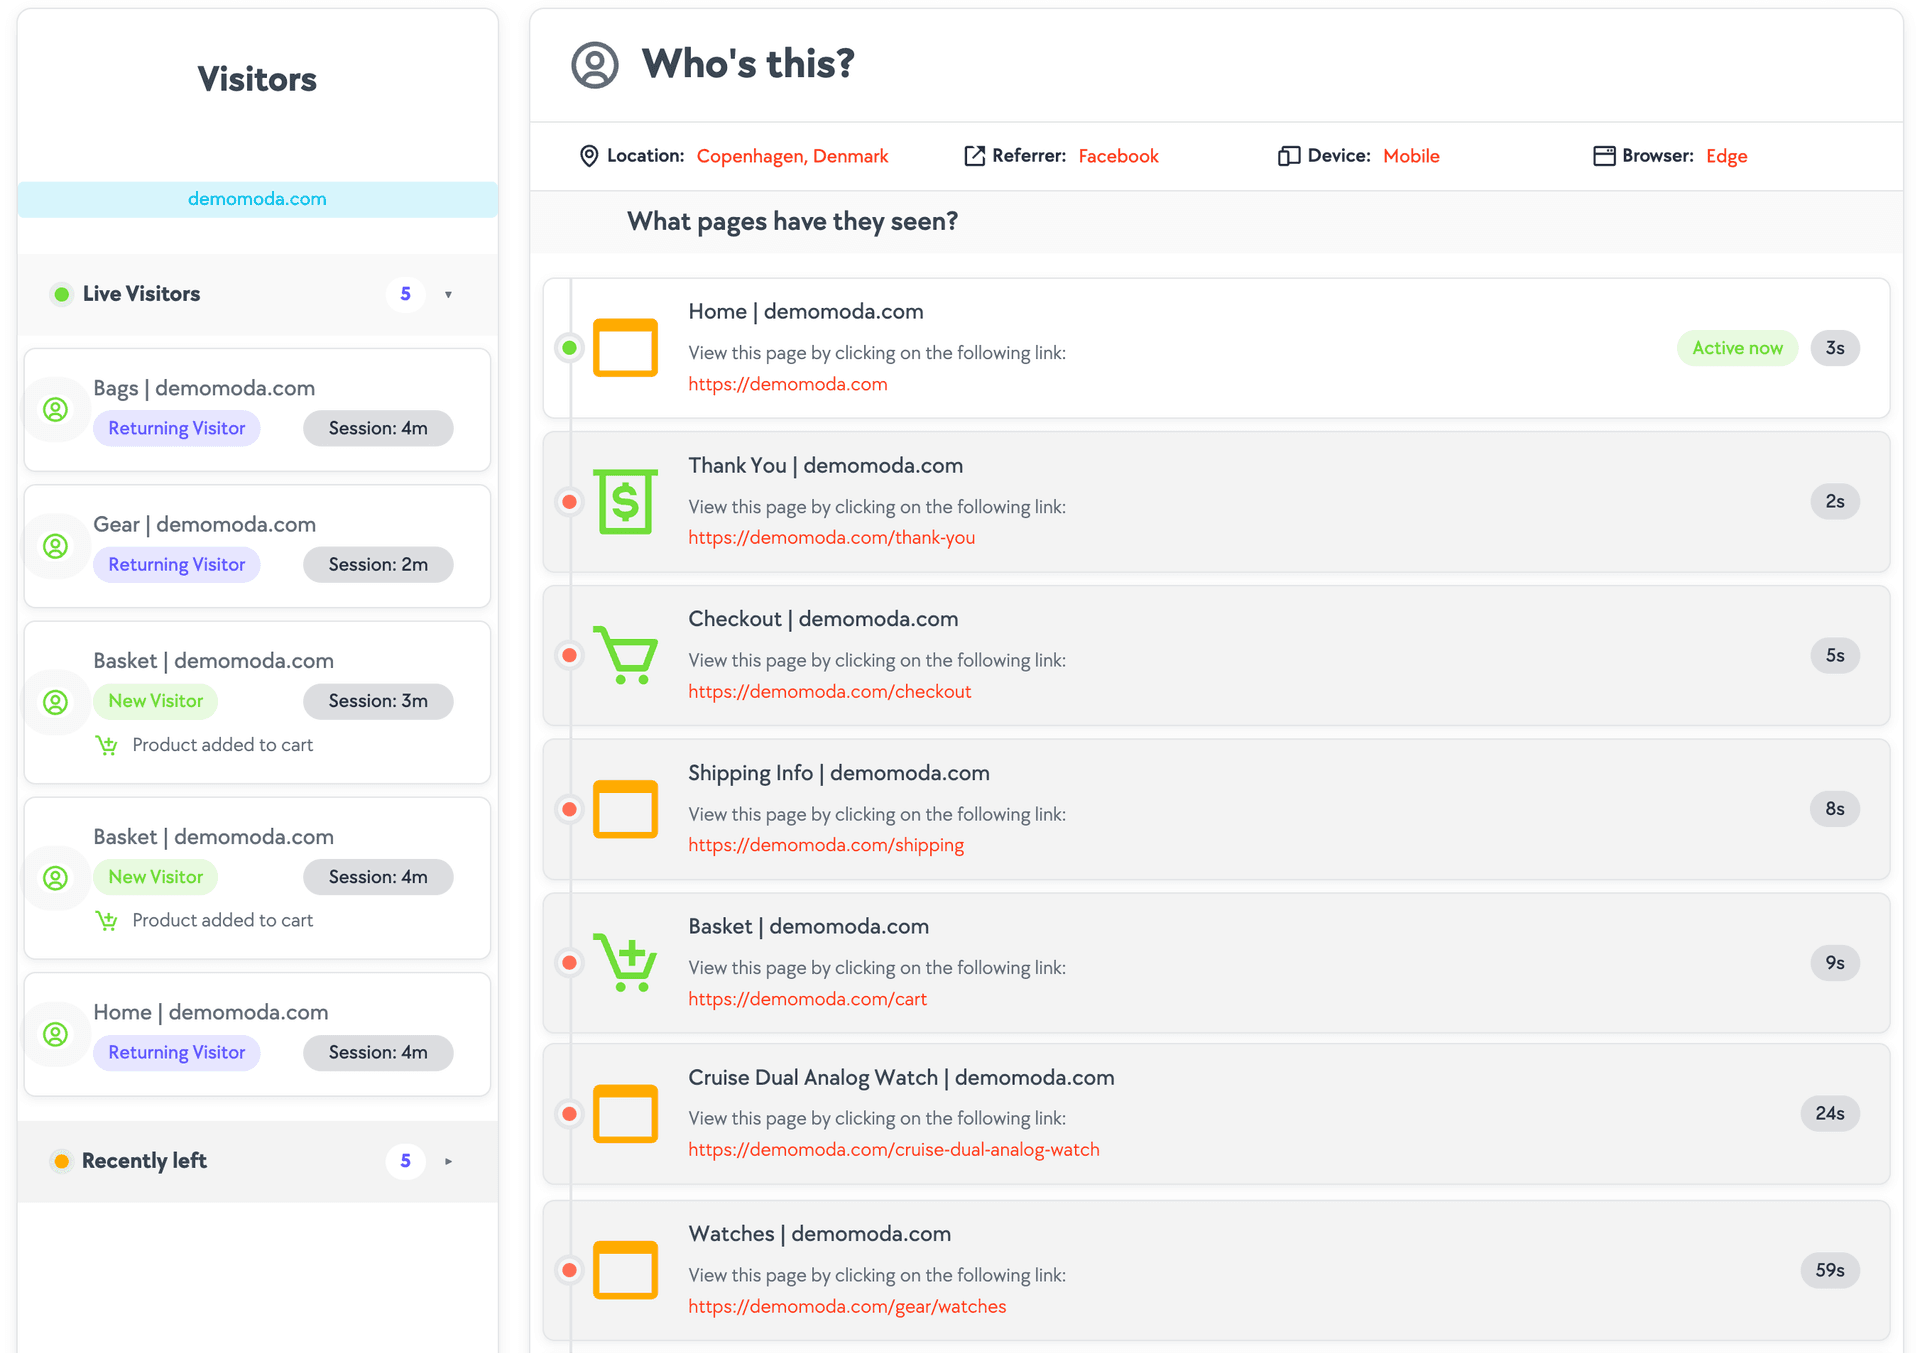Click the green active timeline dot for Home
This screenshot has height=1353, width=1920.
pos(569,348)
